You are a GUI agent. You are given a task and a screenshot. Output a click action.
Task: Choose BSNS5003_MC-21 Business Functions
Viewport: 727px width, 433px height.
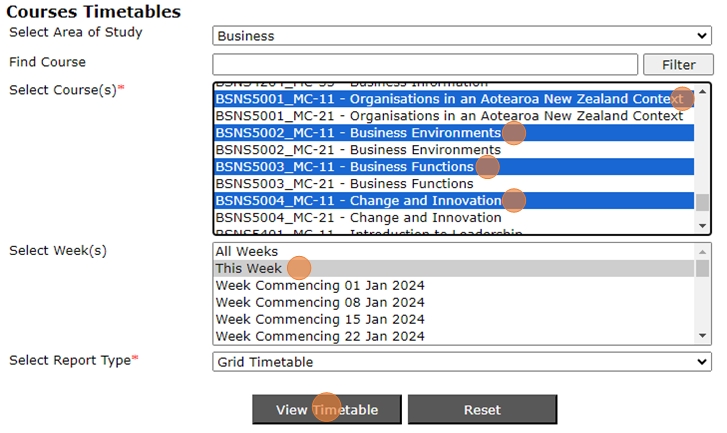(x=344, y=184)
